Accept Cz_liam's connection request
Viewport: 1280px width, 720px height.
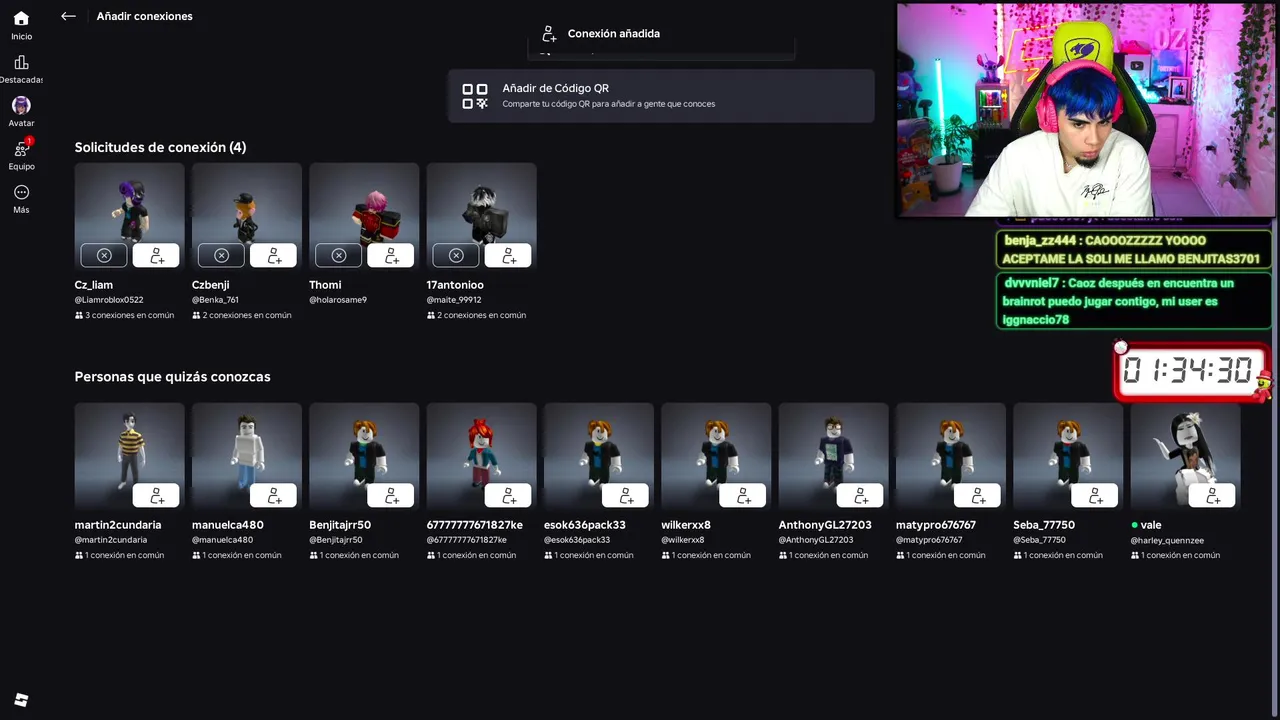(156, 255)
